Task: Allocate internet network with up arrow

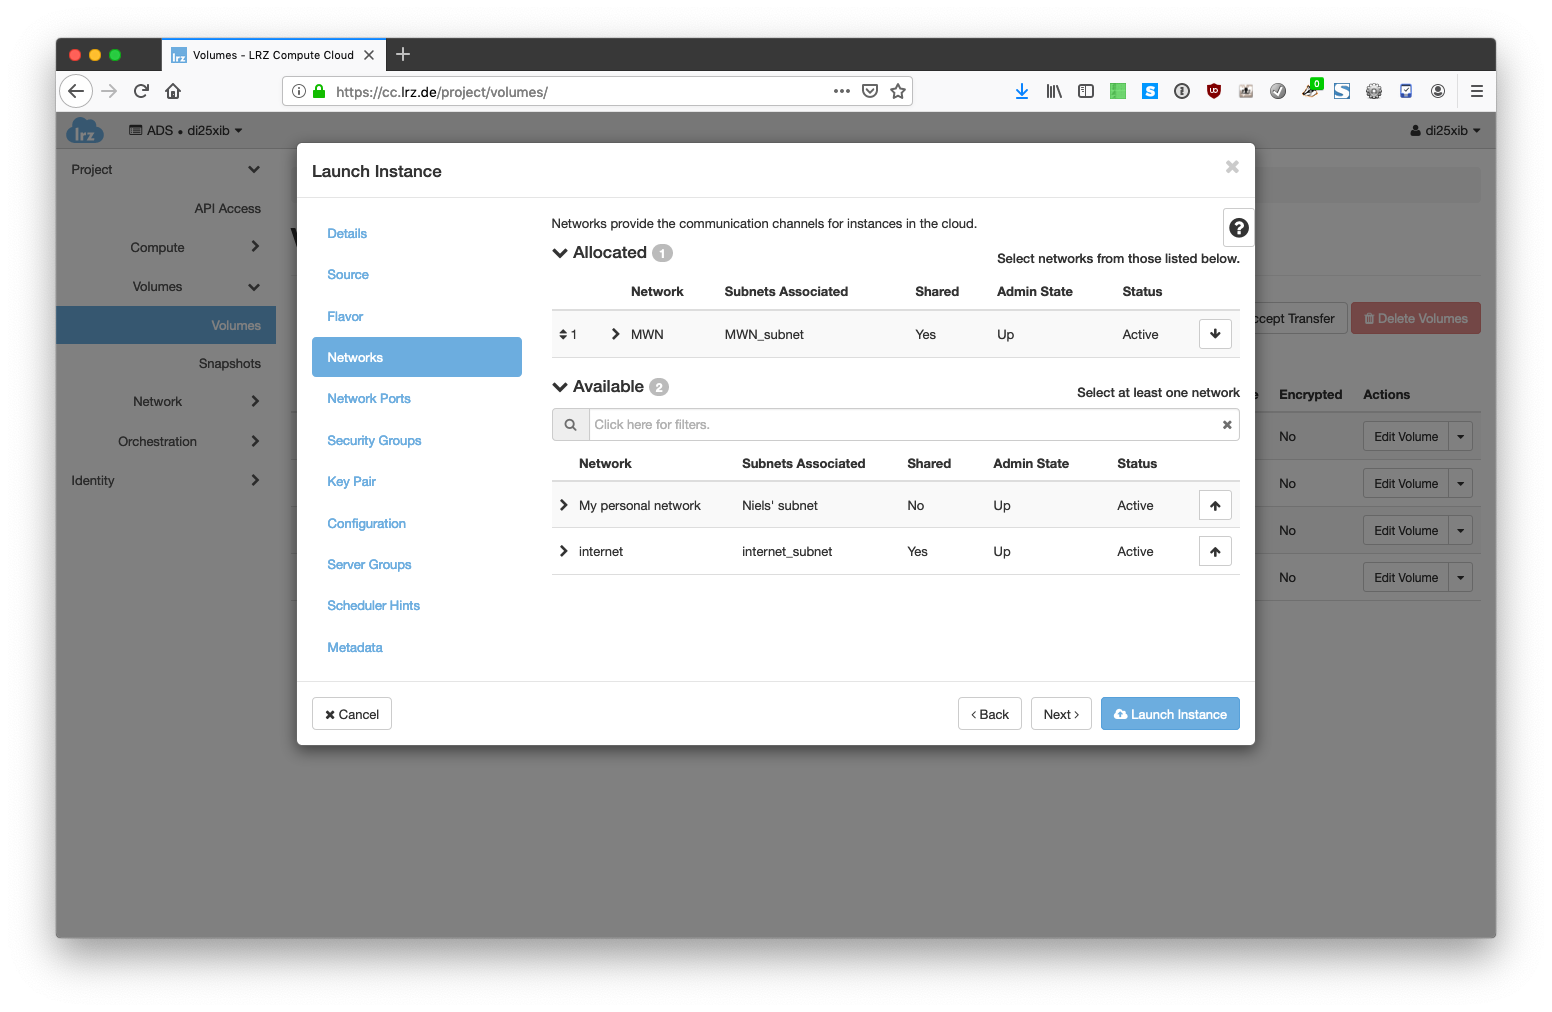Action: [1215, 552]
